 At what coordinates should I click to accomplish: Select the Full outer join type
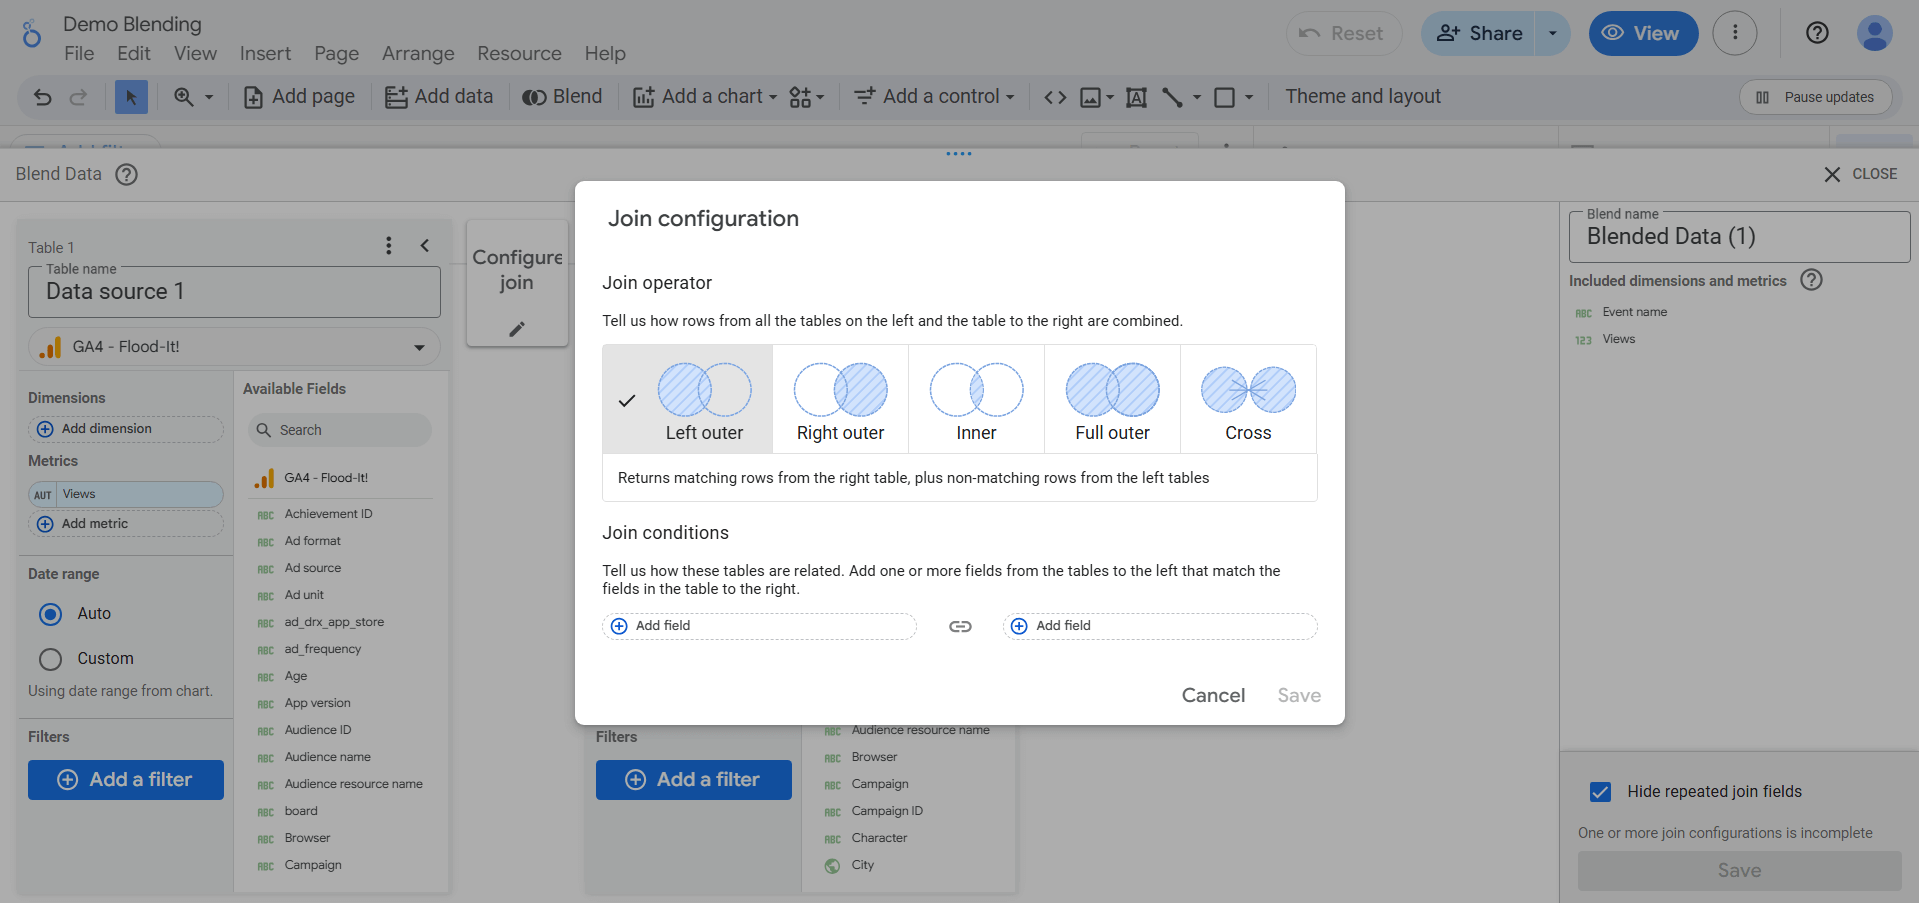pos(1112,400)
